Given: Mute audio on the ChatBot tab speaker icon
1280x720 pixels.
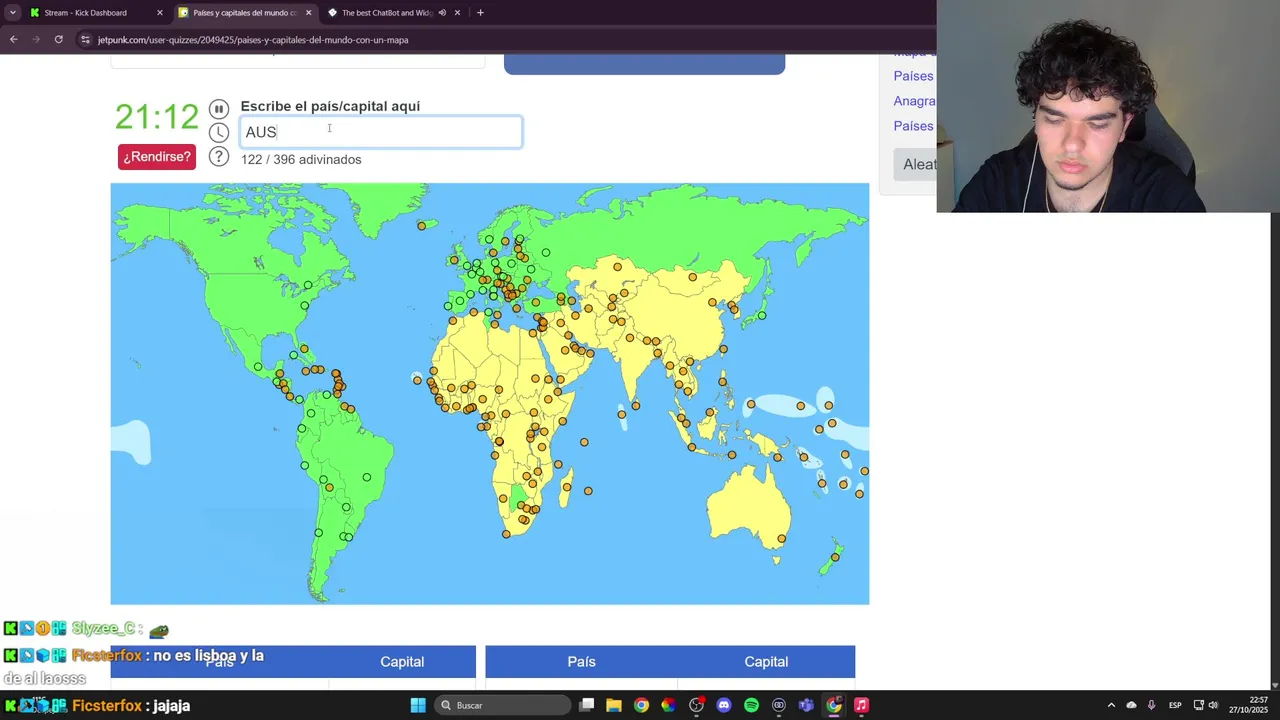Looking at the screenshot, I should click(x=442, y=13).
